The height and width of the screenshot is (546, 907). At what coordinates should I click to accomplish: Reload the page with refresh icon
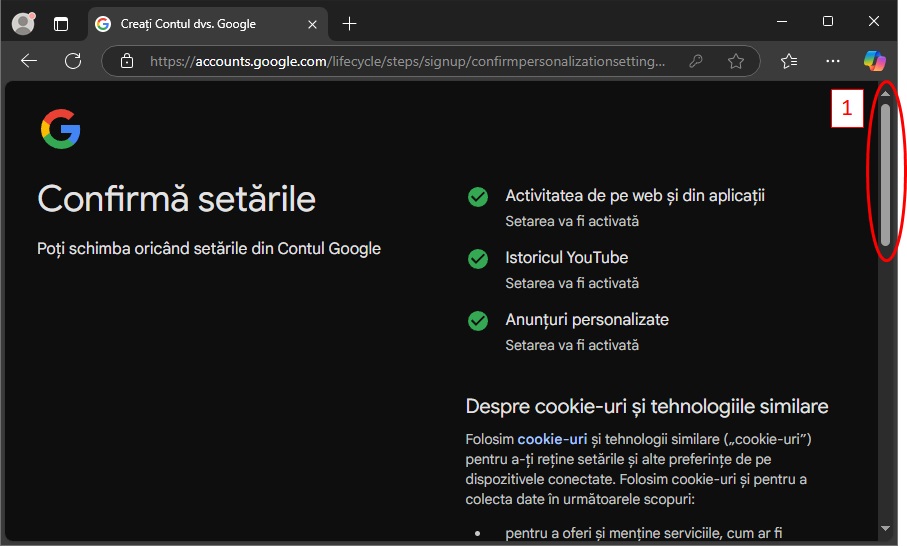click(73, 61)
